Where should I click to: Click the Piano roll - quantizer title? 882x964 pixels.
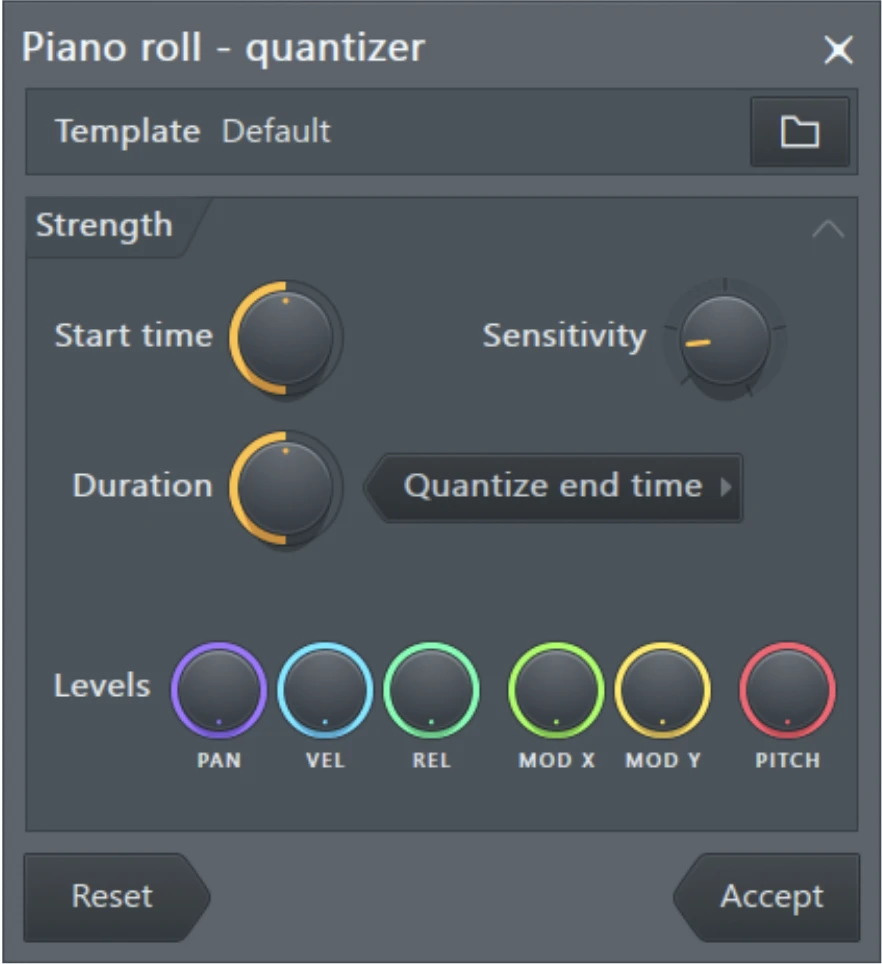224,48
